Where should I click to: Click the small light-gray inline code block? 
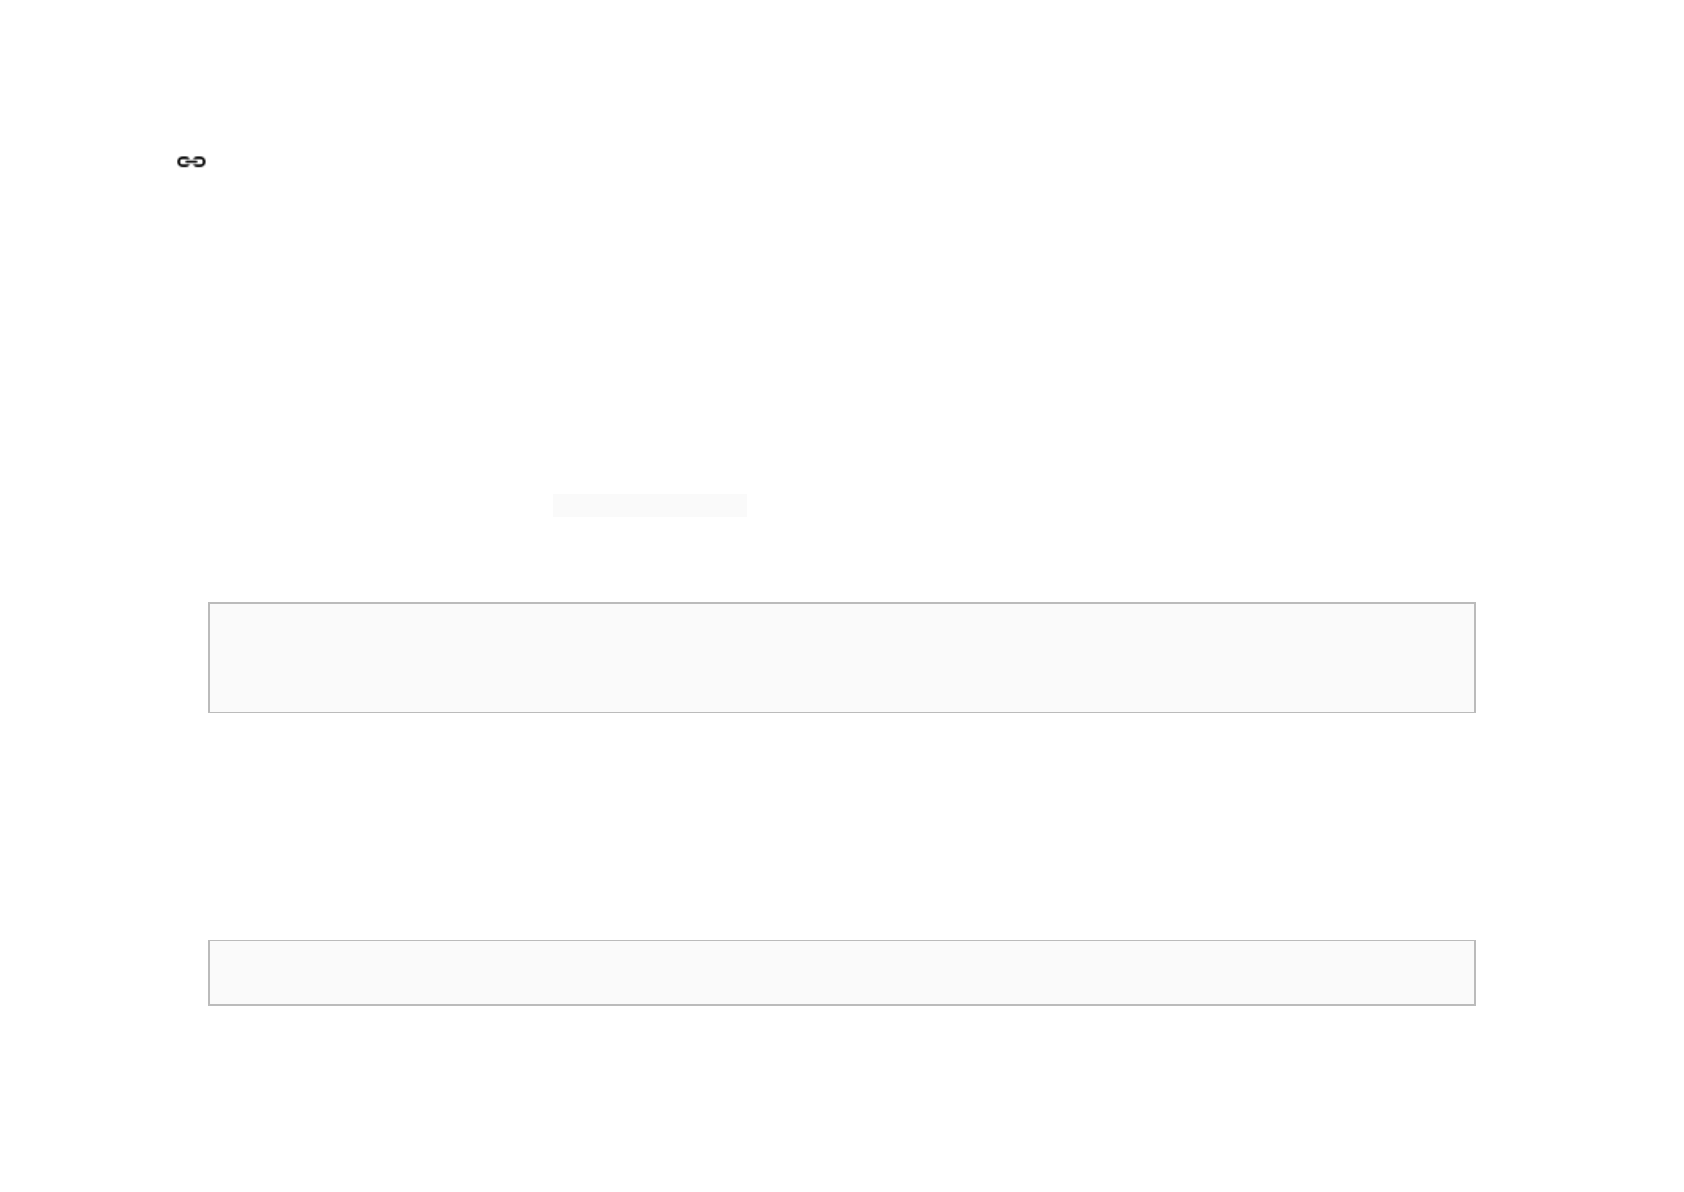pyautogui.click(x=650, y=505)
